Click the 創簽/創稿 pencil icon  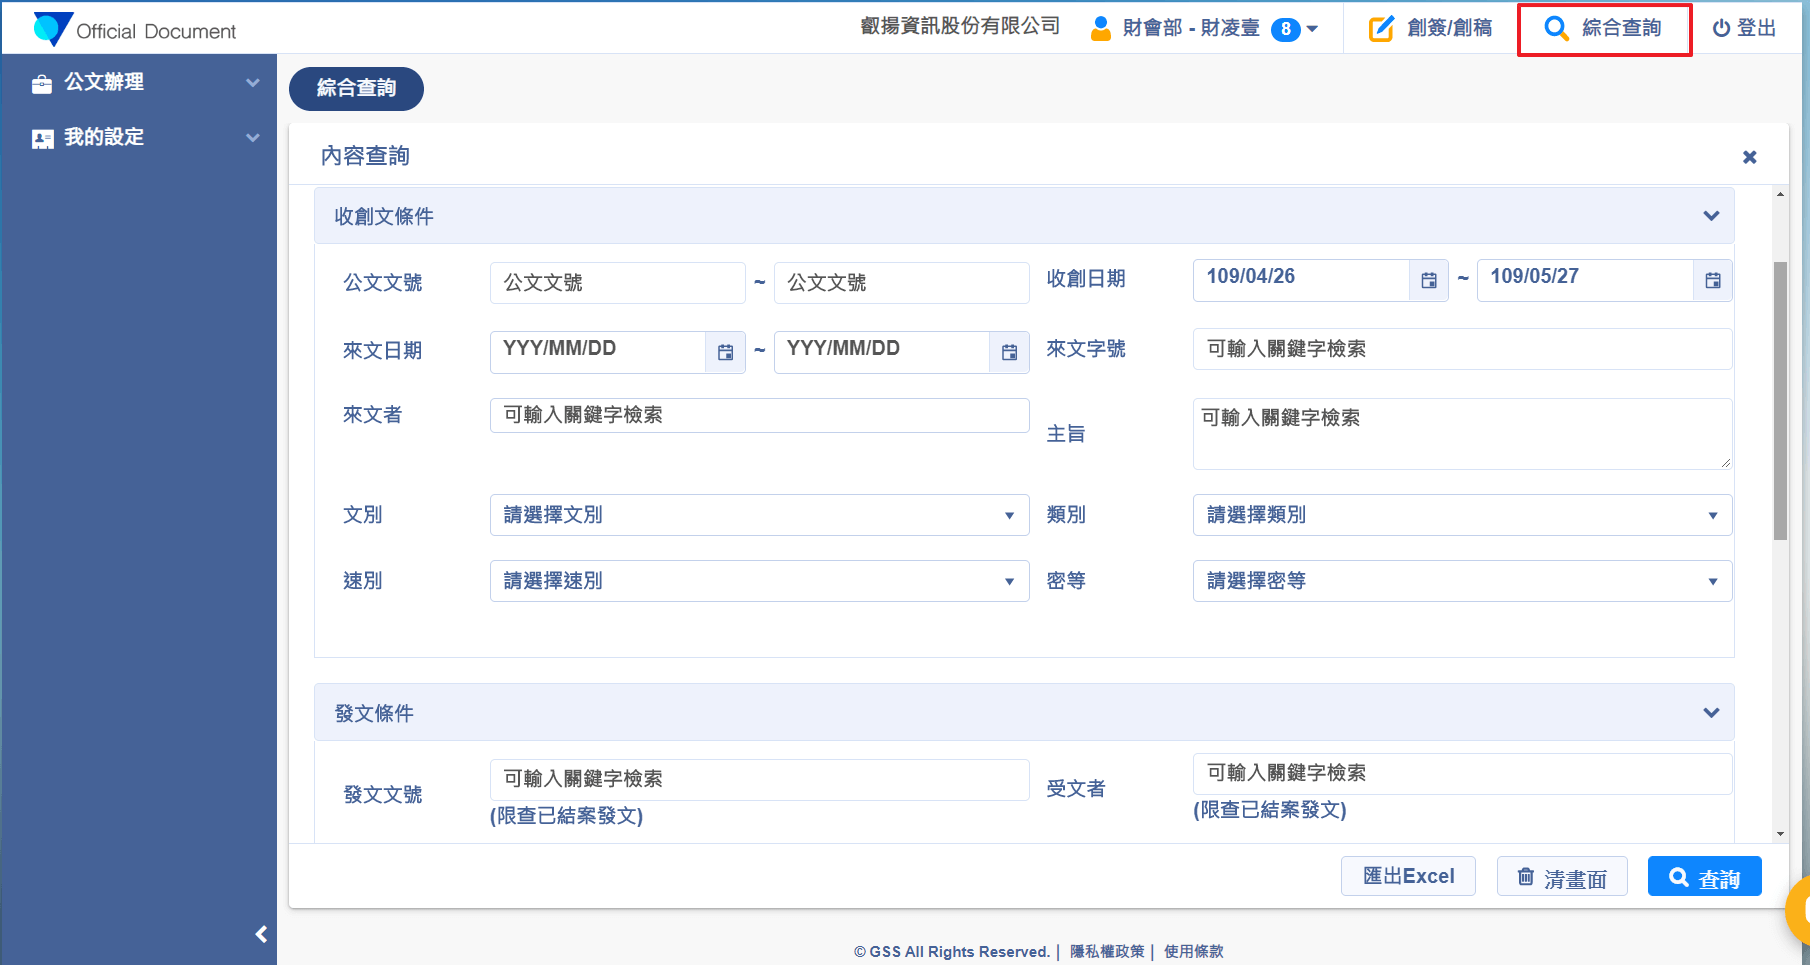[1381, 29]
